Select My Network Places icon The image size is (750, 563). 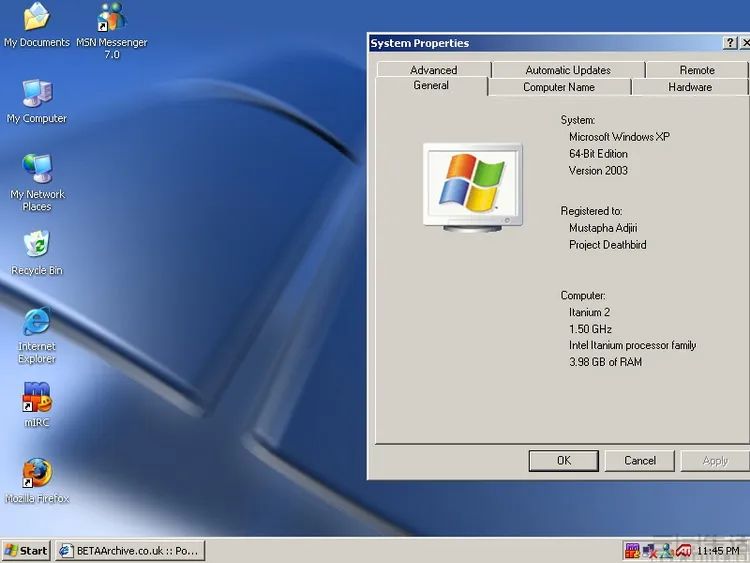(x=36, y=170)
